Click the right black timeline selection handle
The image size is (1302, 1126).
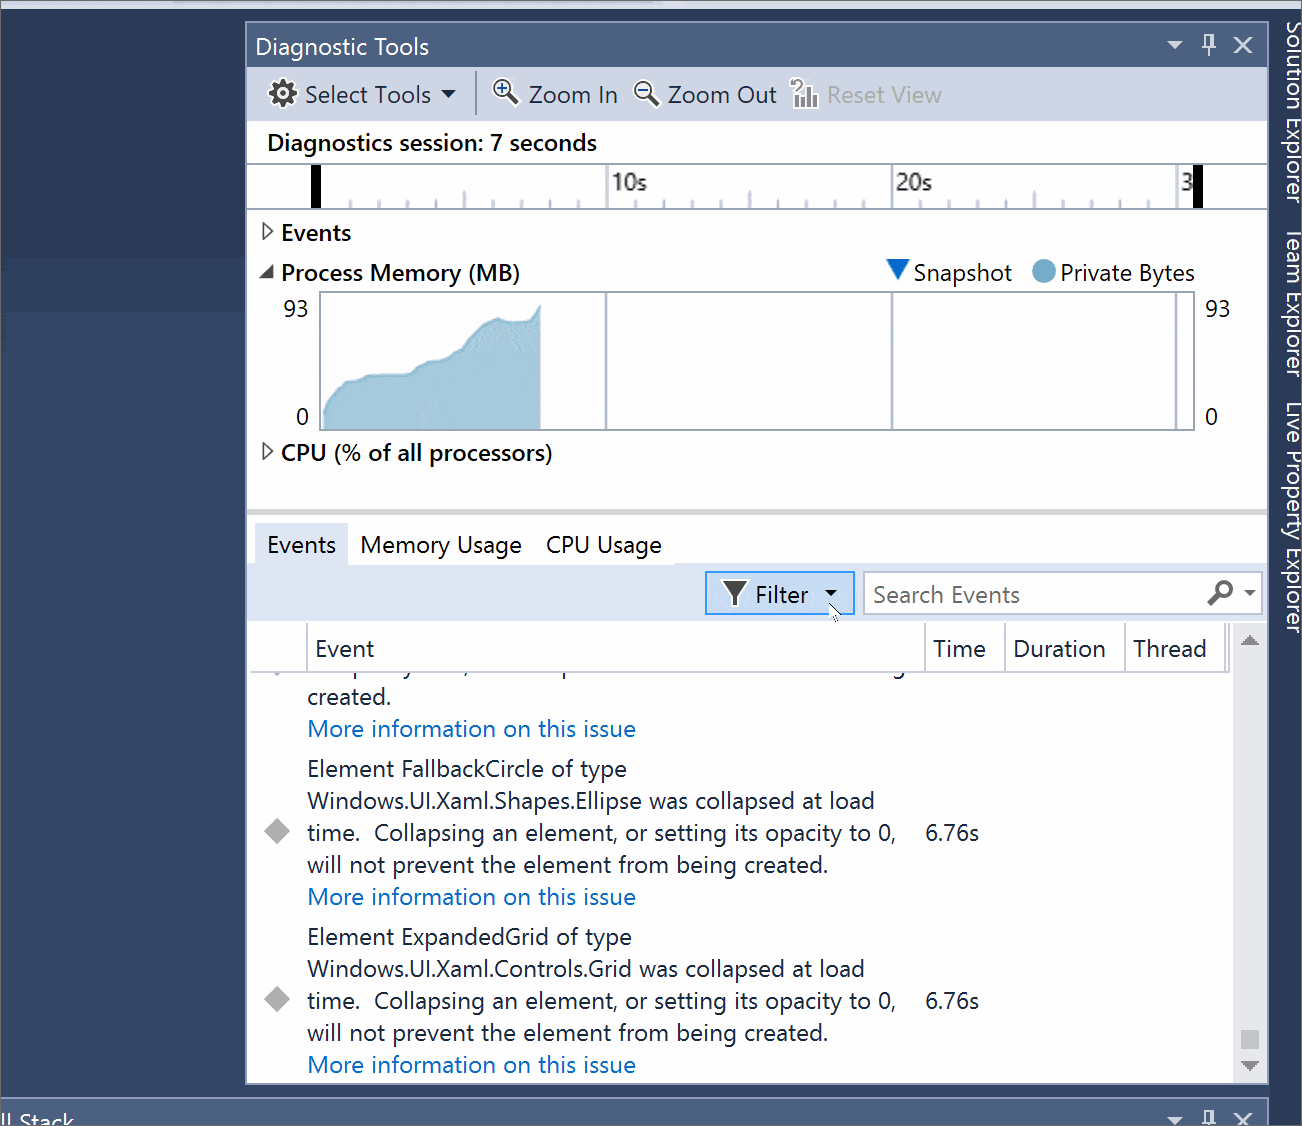[x=1198, y=186]
